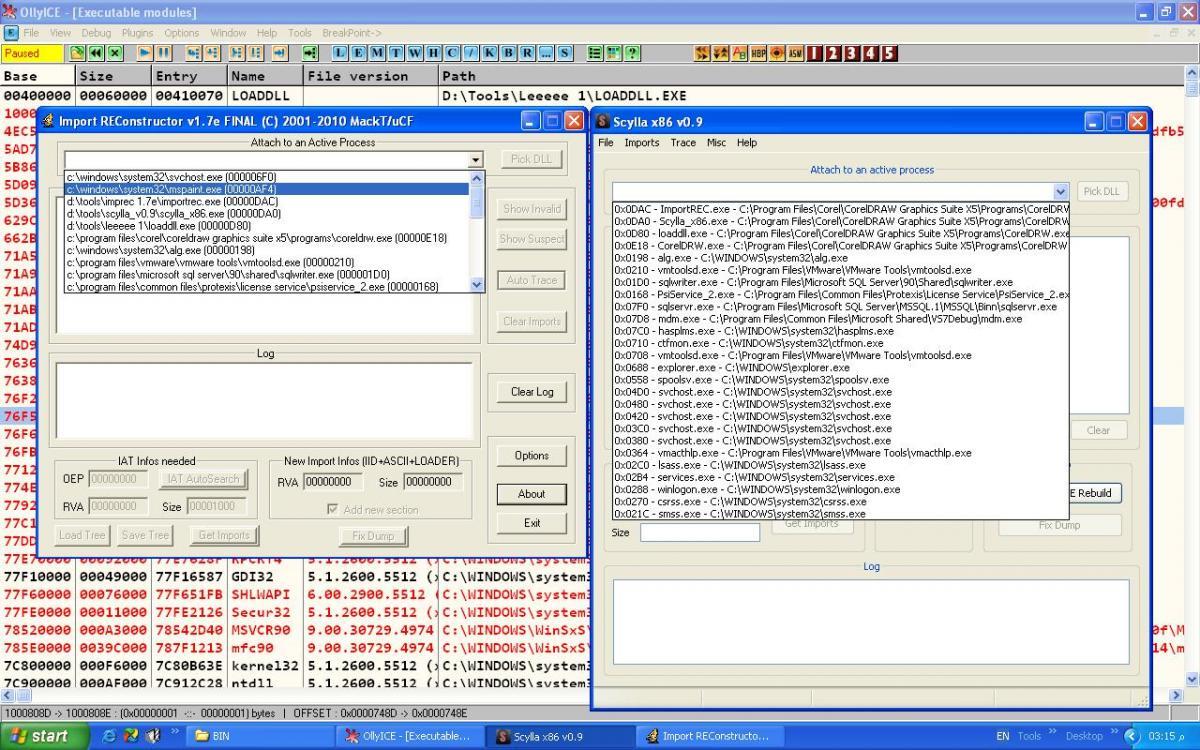Open the Log window with the L button
Image resolution: width=1200 pixels, height=750 pixels.
point(340,53)
